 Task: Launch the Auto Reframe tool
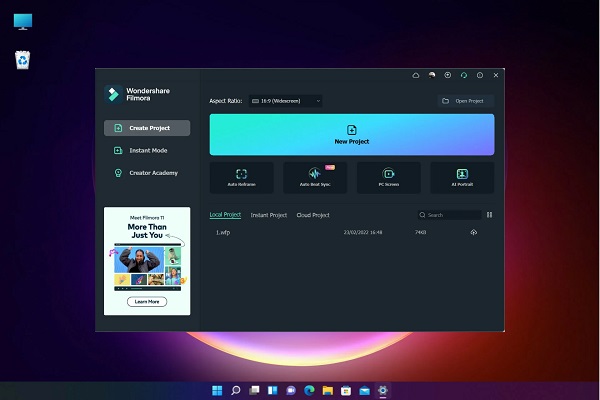tap(241, 178)
